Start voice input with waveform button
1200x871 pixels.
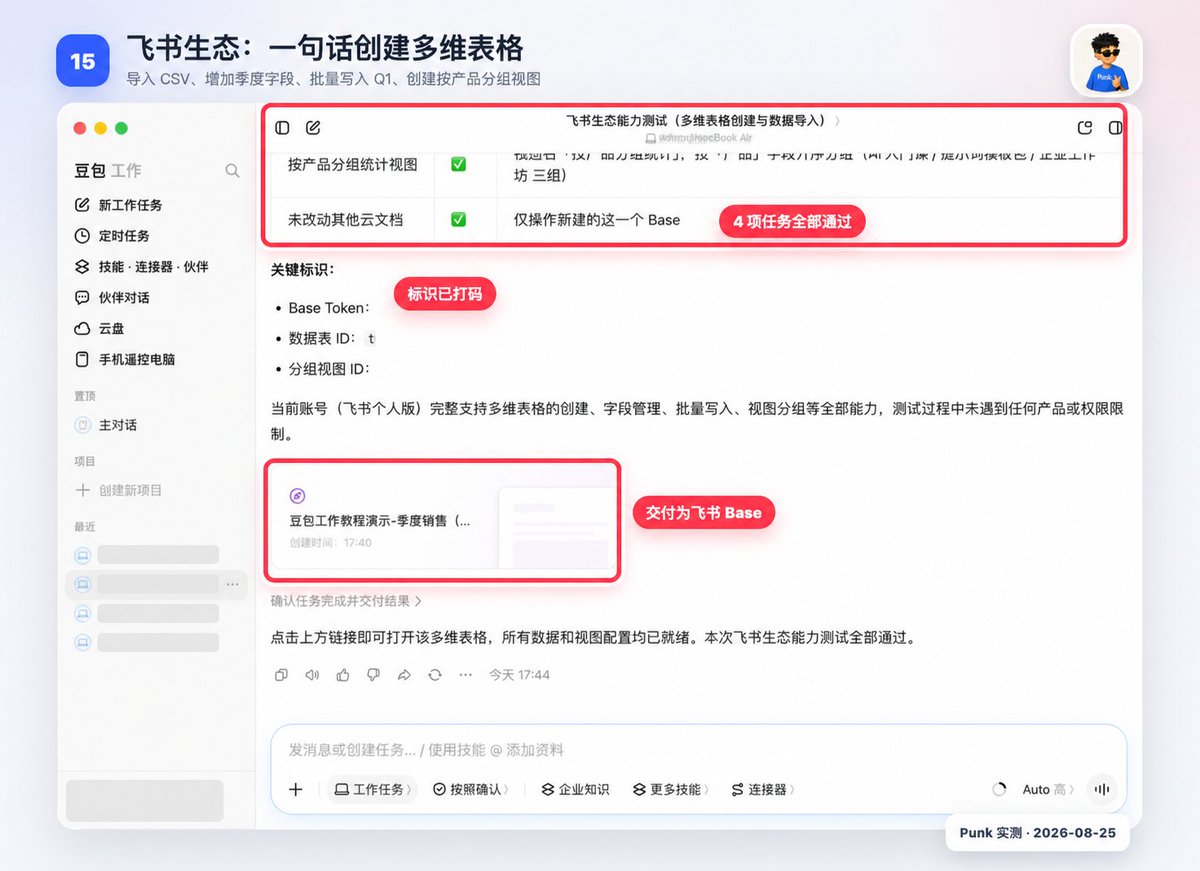[1101, 789]
